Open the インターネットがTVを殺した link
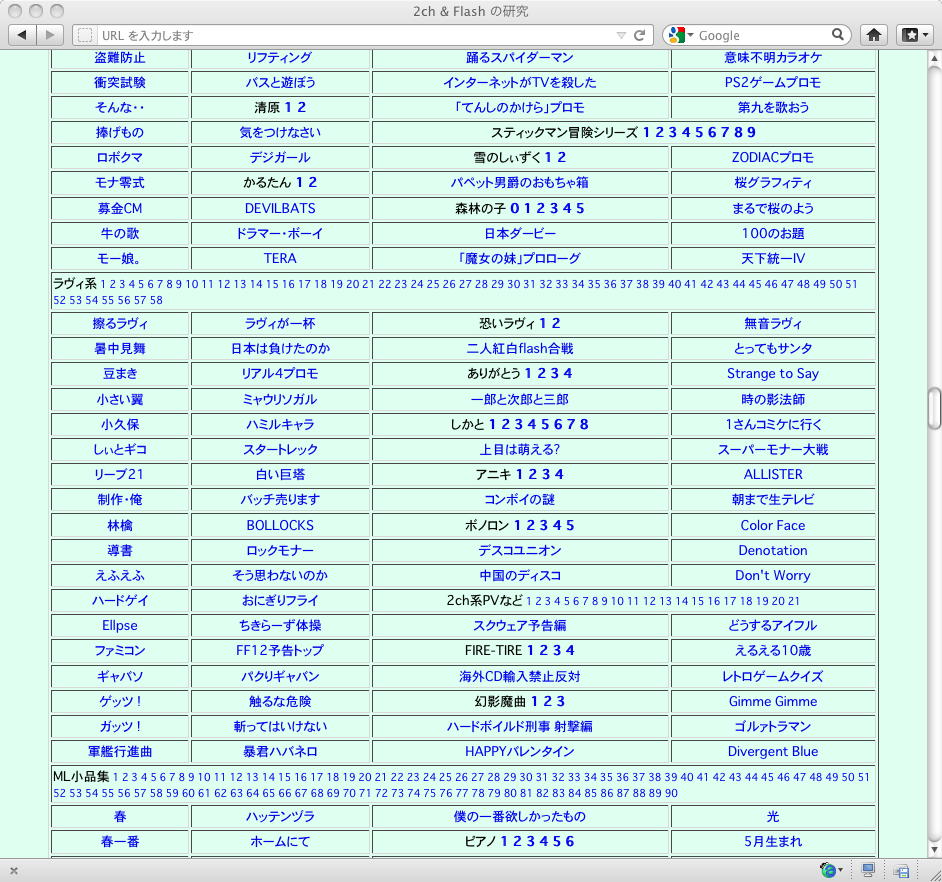The height and width of the screenshot is (882, 942). point(520,82)
